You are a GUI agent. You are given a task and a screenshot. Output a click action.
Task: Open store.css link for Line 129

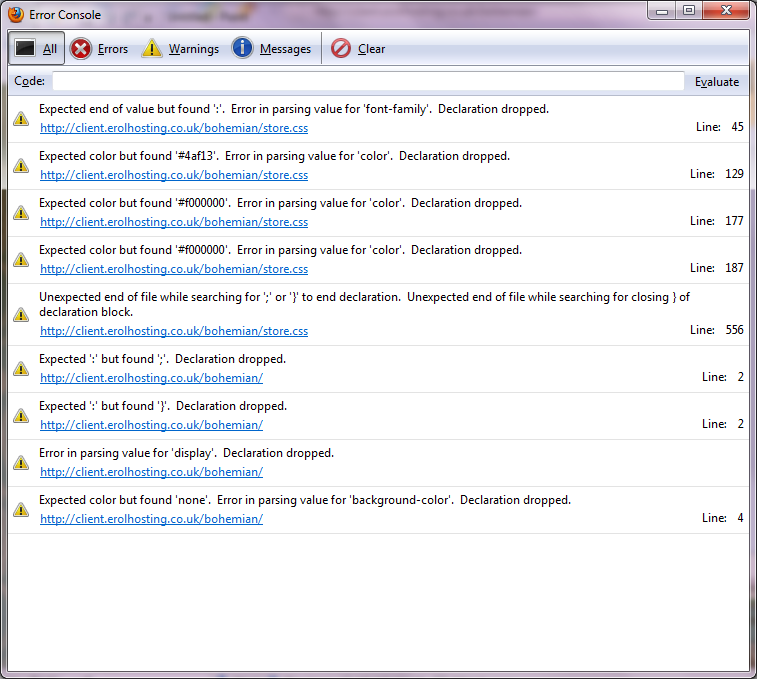(174, 175)
